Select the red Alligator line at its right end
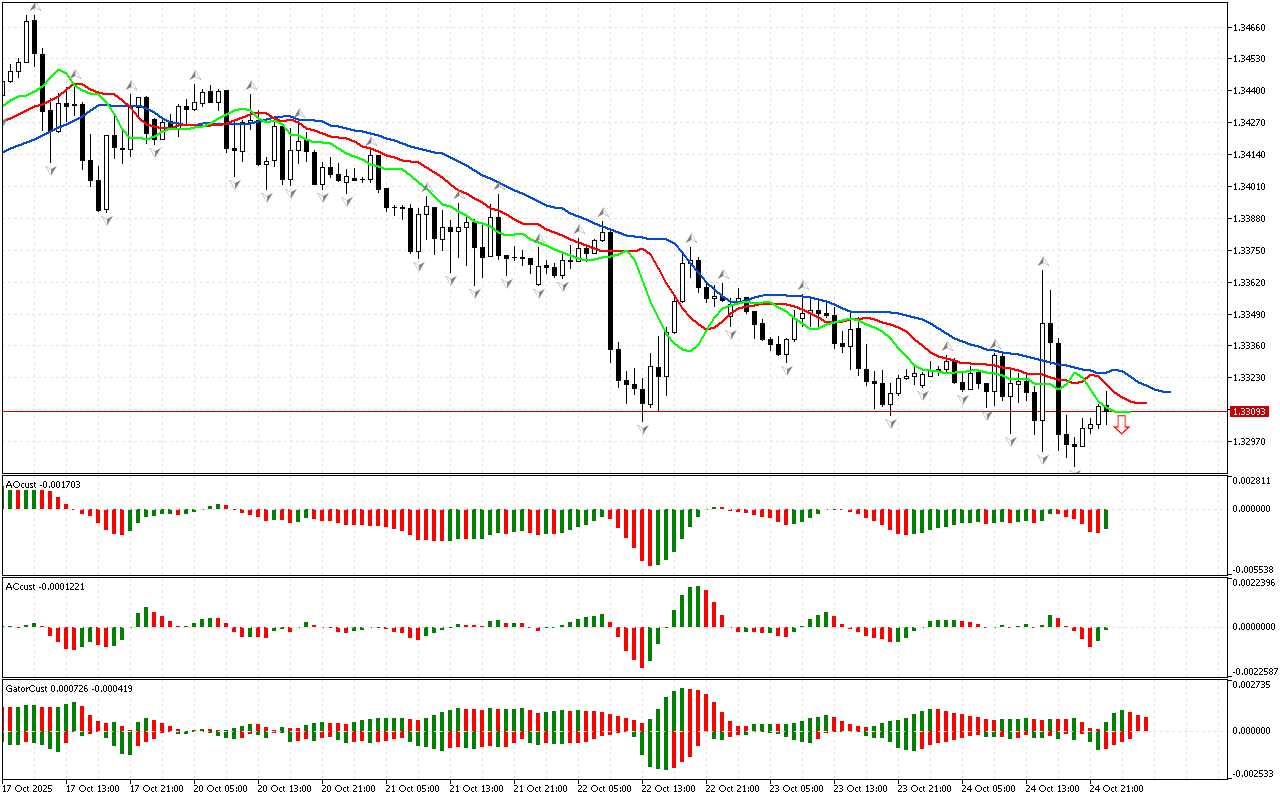The image size is (1280, 800). (x=1142, y=402)
